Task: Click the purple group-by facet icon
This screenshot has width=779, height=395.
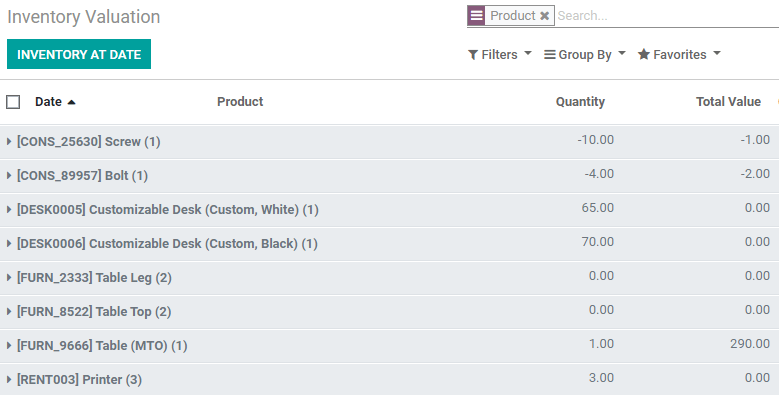Action: (x=476, y=16)
